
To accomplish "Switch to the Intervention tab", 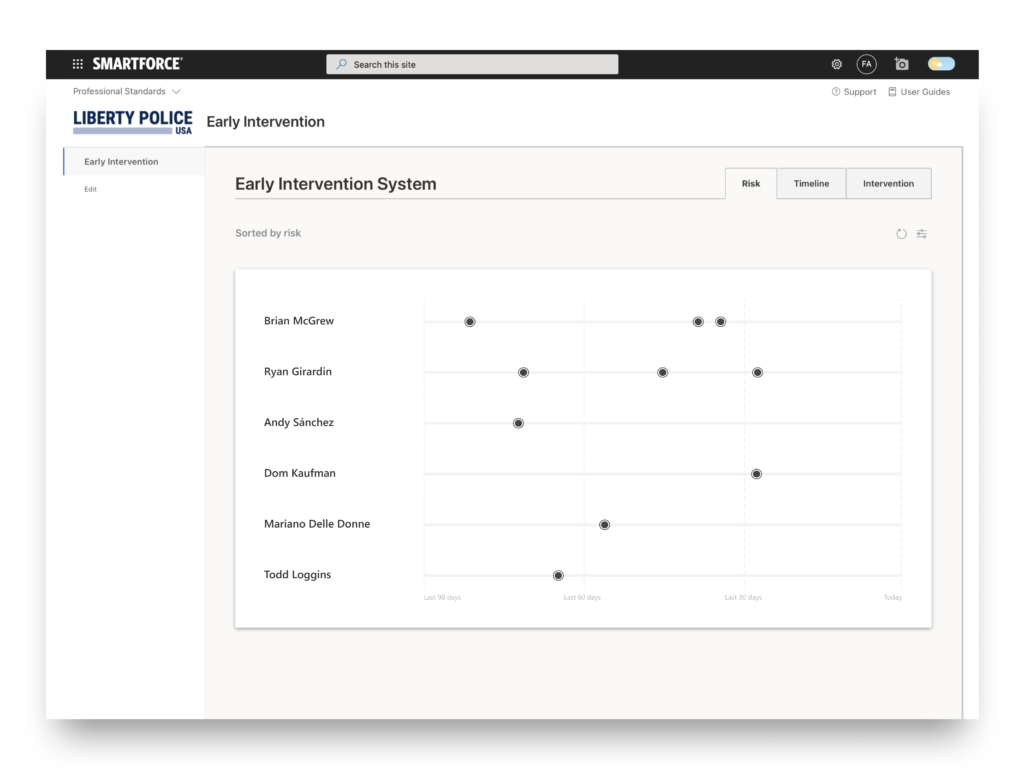I will point(888,184).
